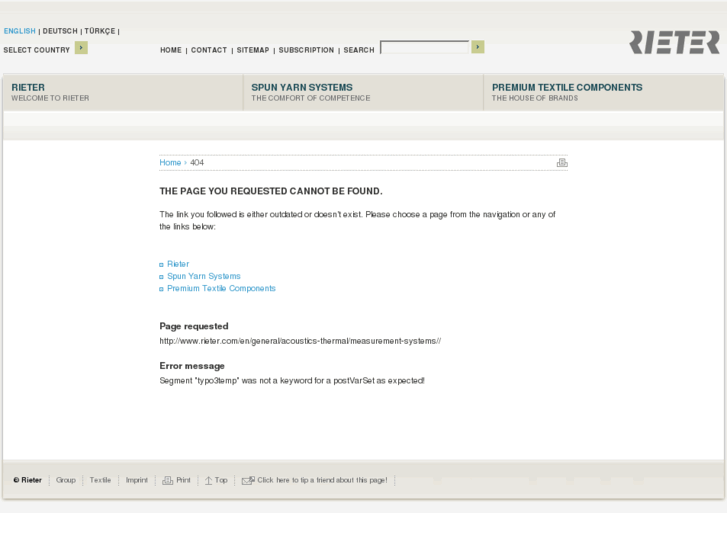This screenshot has width=727, height=545.
Task: Open the Home menu item
Action: coord(171,50)
